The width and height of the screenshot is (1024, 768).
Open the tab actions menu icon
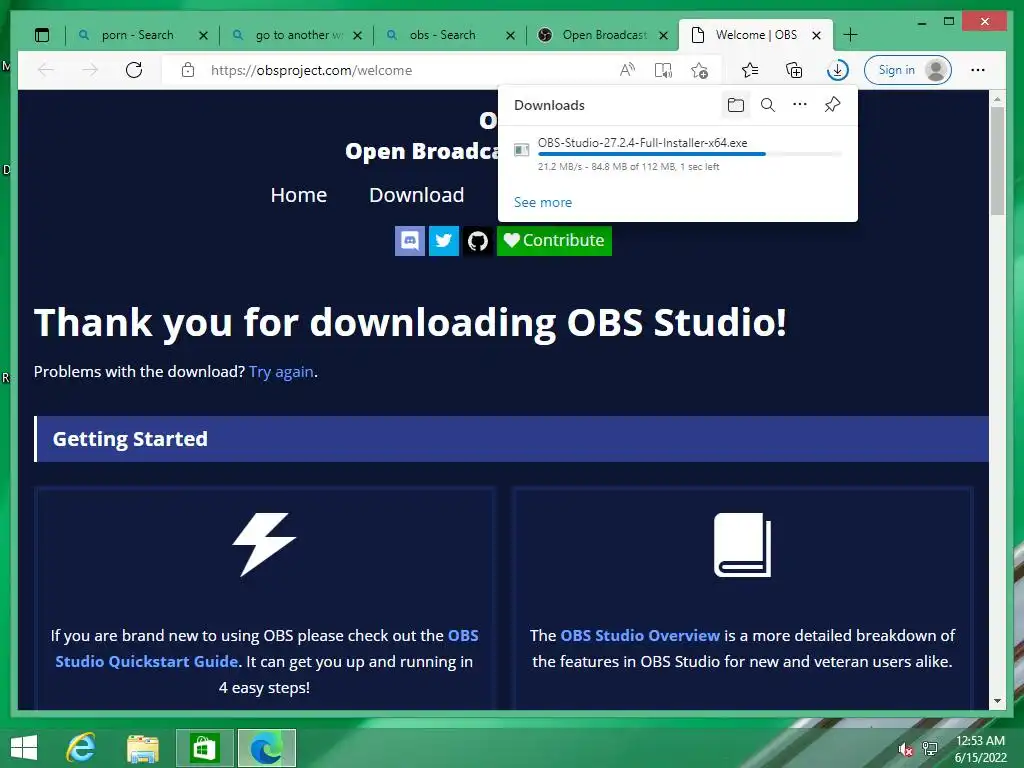click(x=42, y=35)
